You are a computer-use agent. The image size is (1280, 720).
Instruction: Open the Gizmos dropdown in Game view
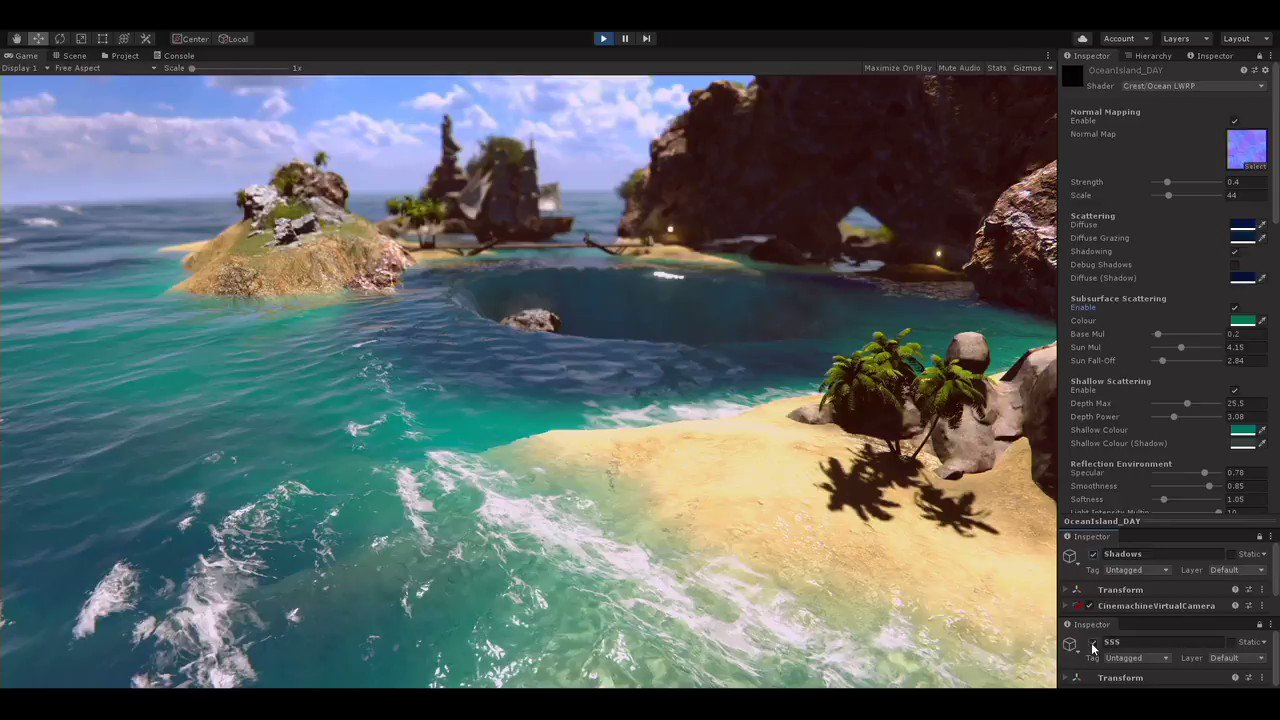1032,68
